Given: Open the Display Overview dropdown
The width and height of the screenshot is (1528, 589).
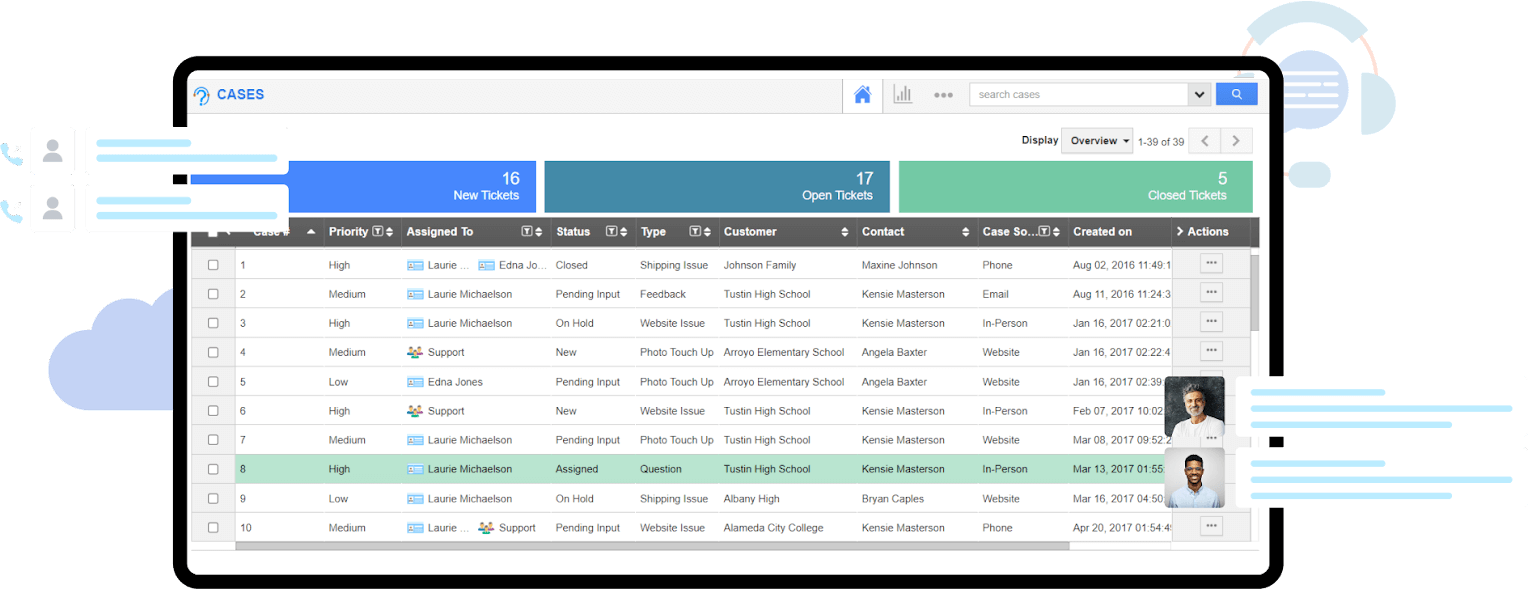Looking at the screenshot, I should pyautogui.click(x=1097, y=141).
